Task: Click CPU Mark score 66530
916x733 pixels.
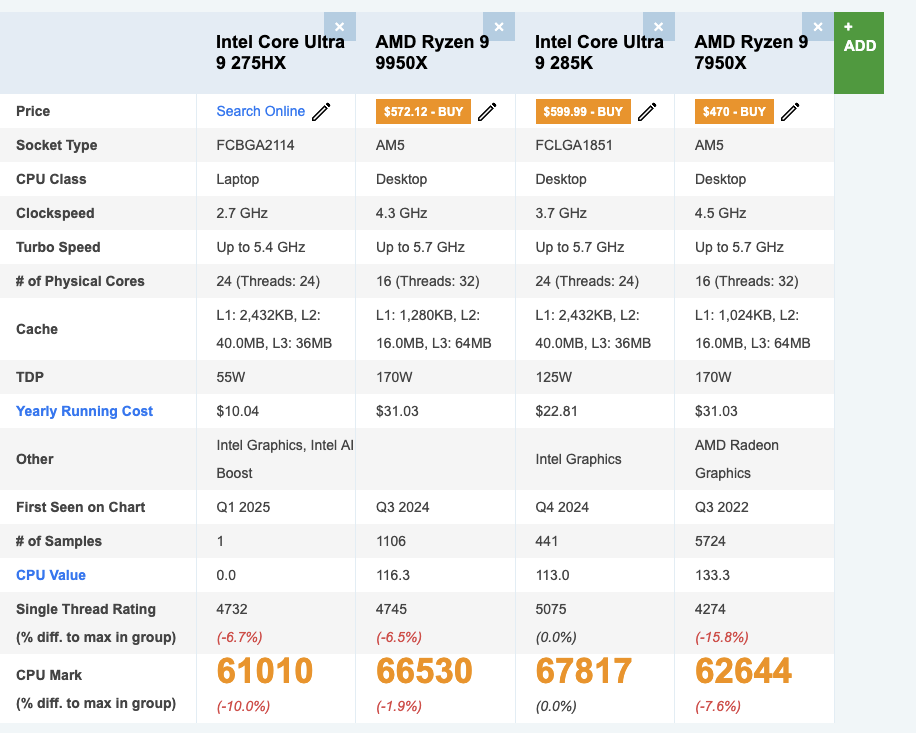Action: (x=424, y=671)
